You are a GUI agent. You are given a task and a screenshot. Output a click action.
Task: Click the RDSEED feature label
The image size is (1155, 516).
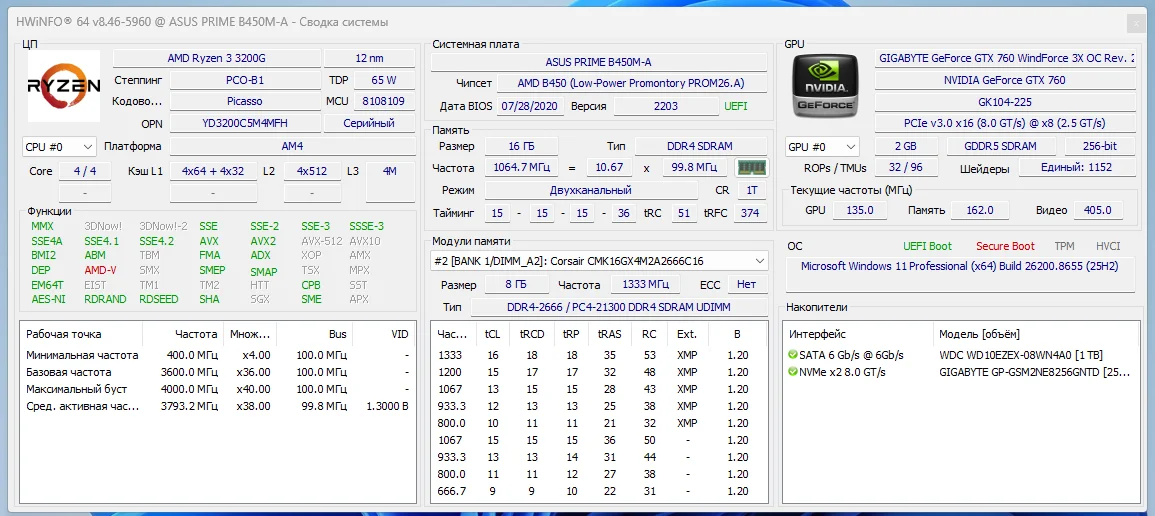[x=158, y=300]
